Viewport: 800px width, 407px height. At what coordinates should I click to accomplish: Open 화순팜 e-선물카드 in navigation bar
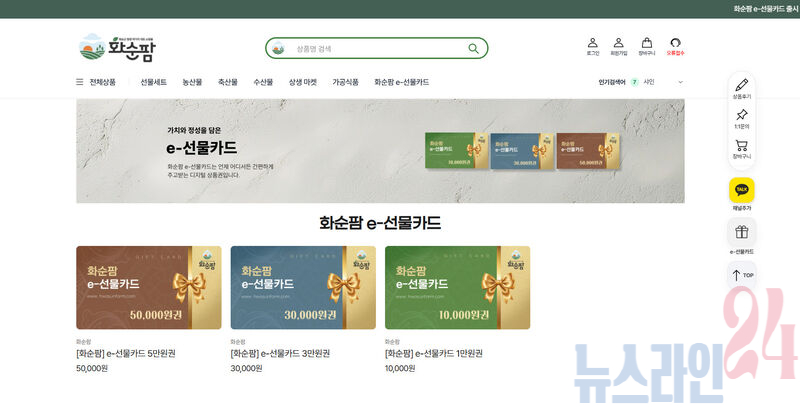pyautogui.click(x=401, y=82)
